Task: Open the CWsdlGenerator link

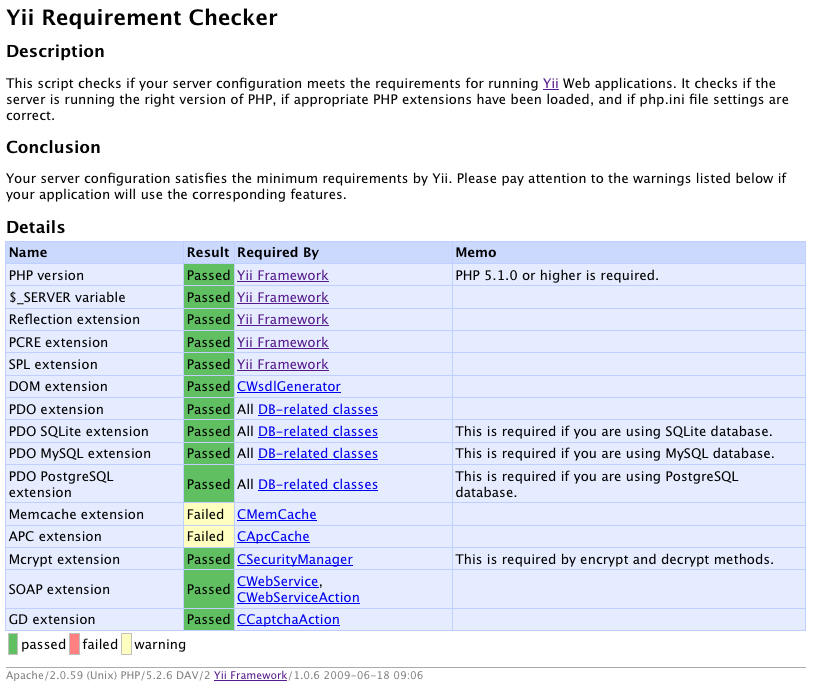Action: click(288, 386)
